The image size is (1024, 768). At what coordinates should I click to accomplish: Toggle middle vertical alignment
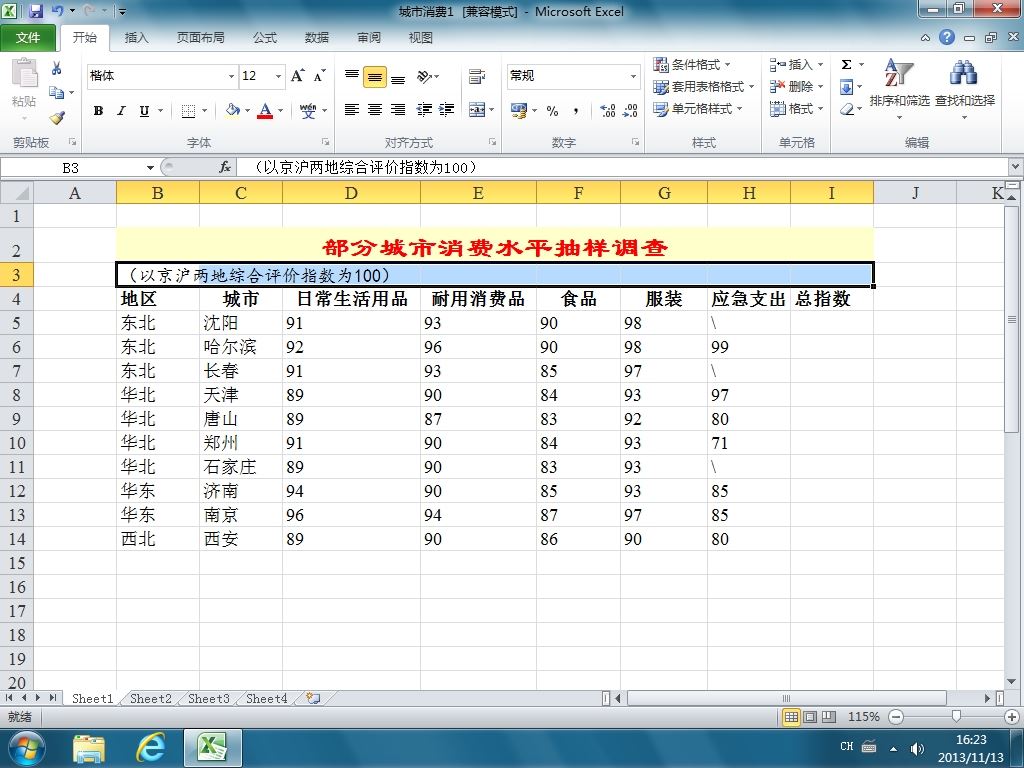tap(375, 77)
